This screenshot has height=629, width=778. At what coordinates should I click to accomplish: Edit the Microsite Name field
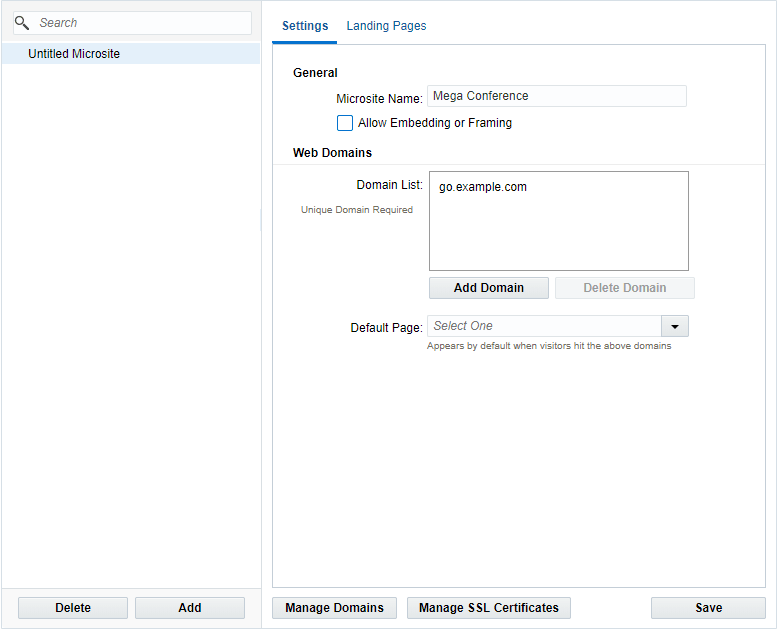(x=557, y=96)
